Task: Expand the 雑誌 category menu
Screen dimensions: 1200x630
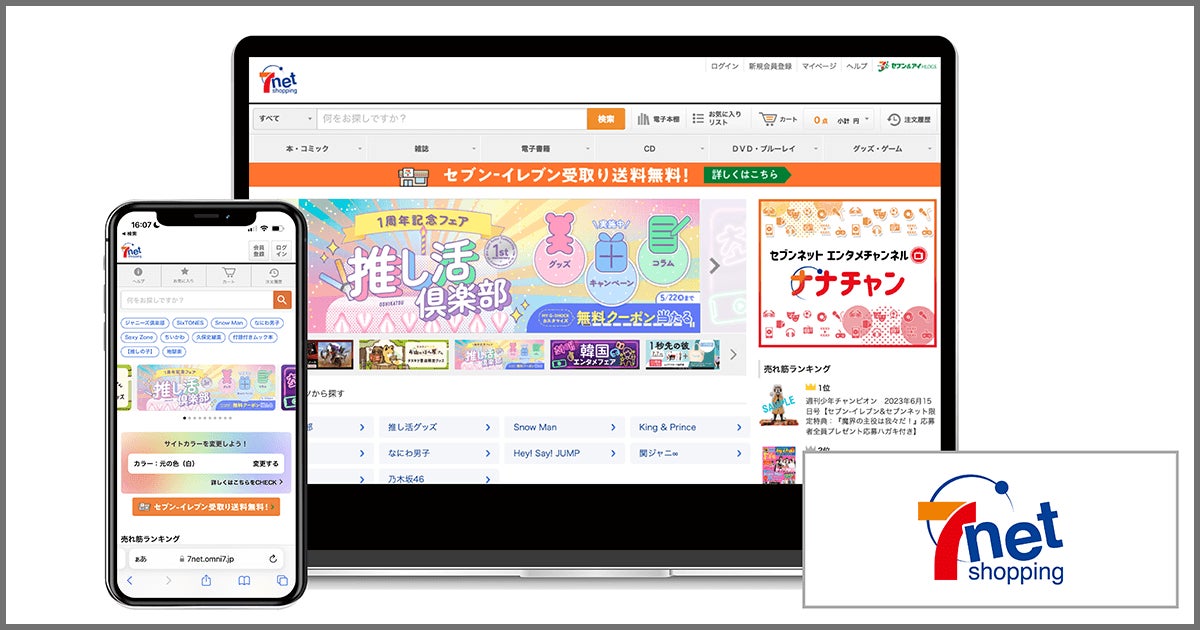Action: coord(423,149)
